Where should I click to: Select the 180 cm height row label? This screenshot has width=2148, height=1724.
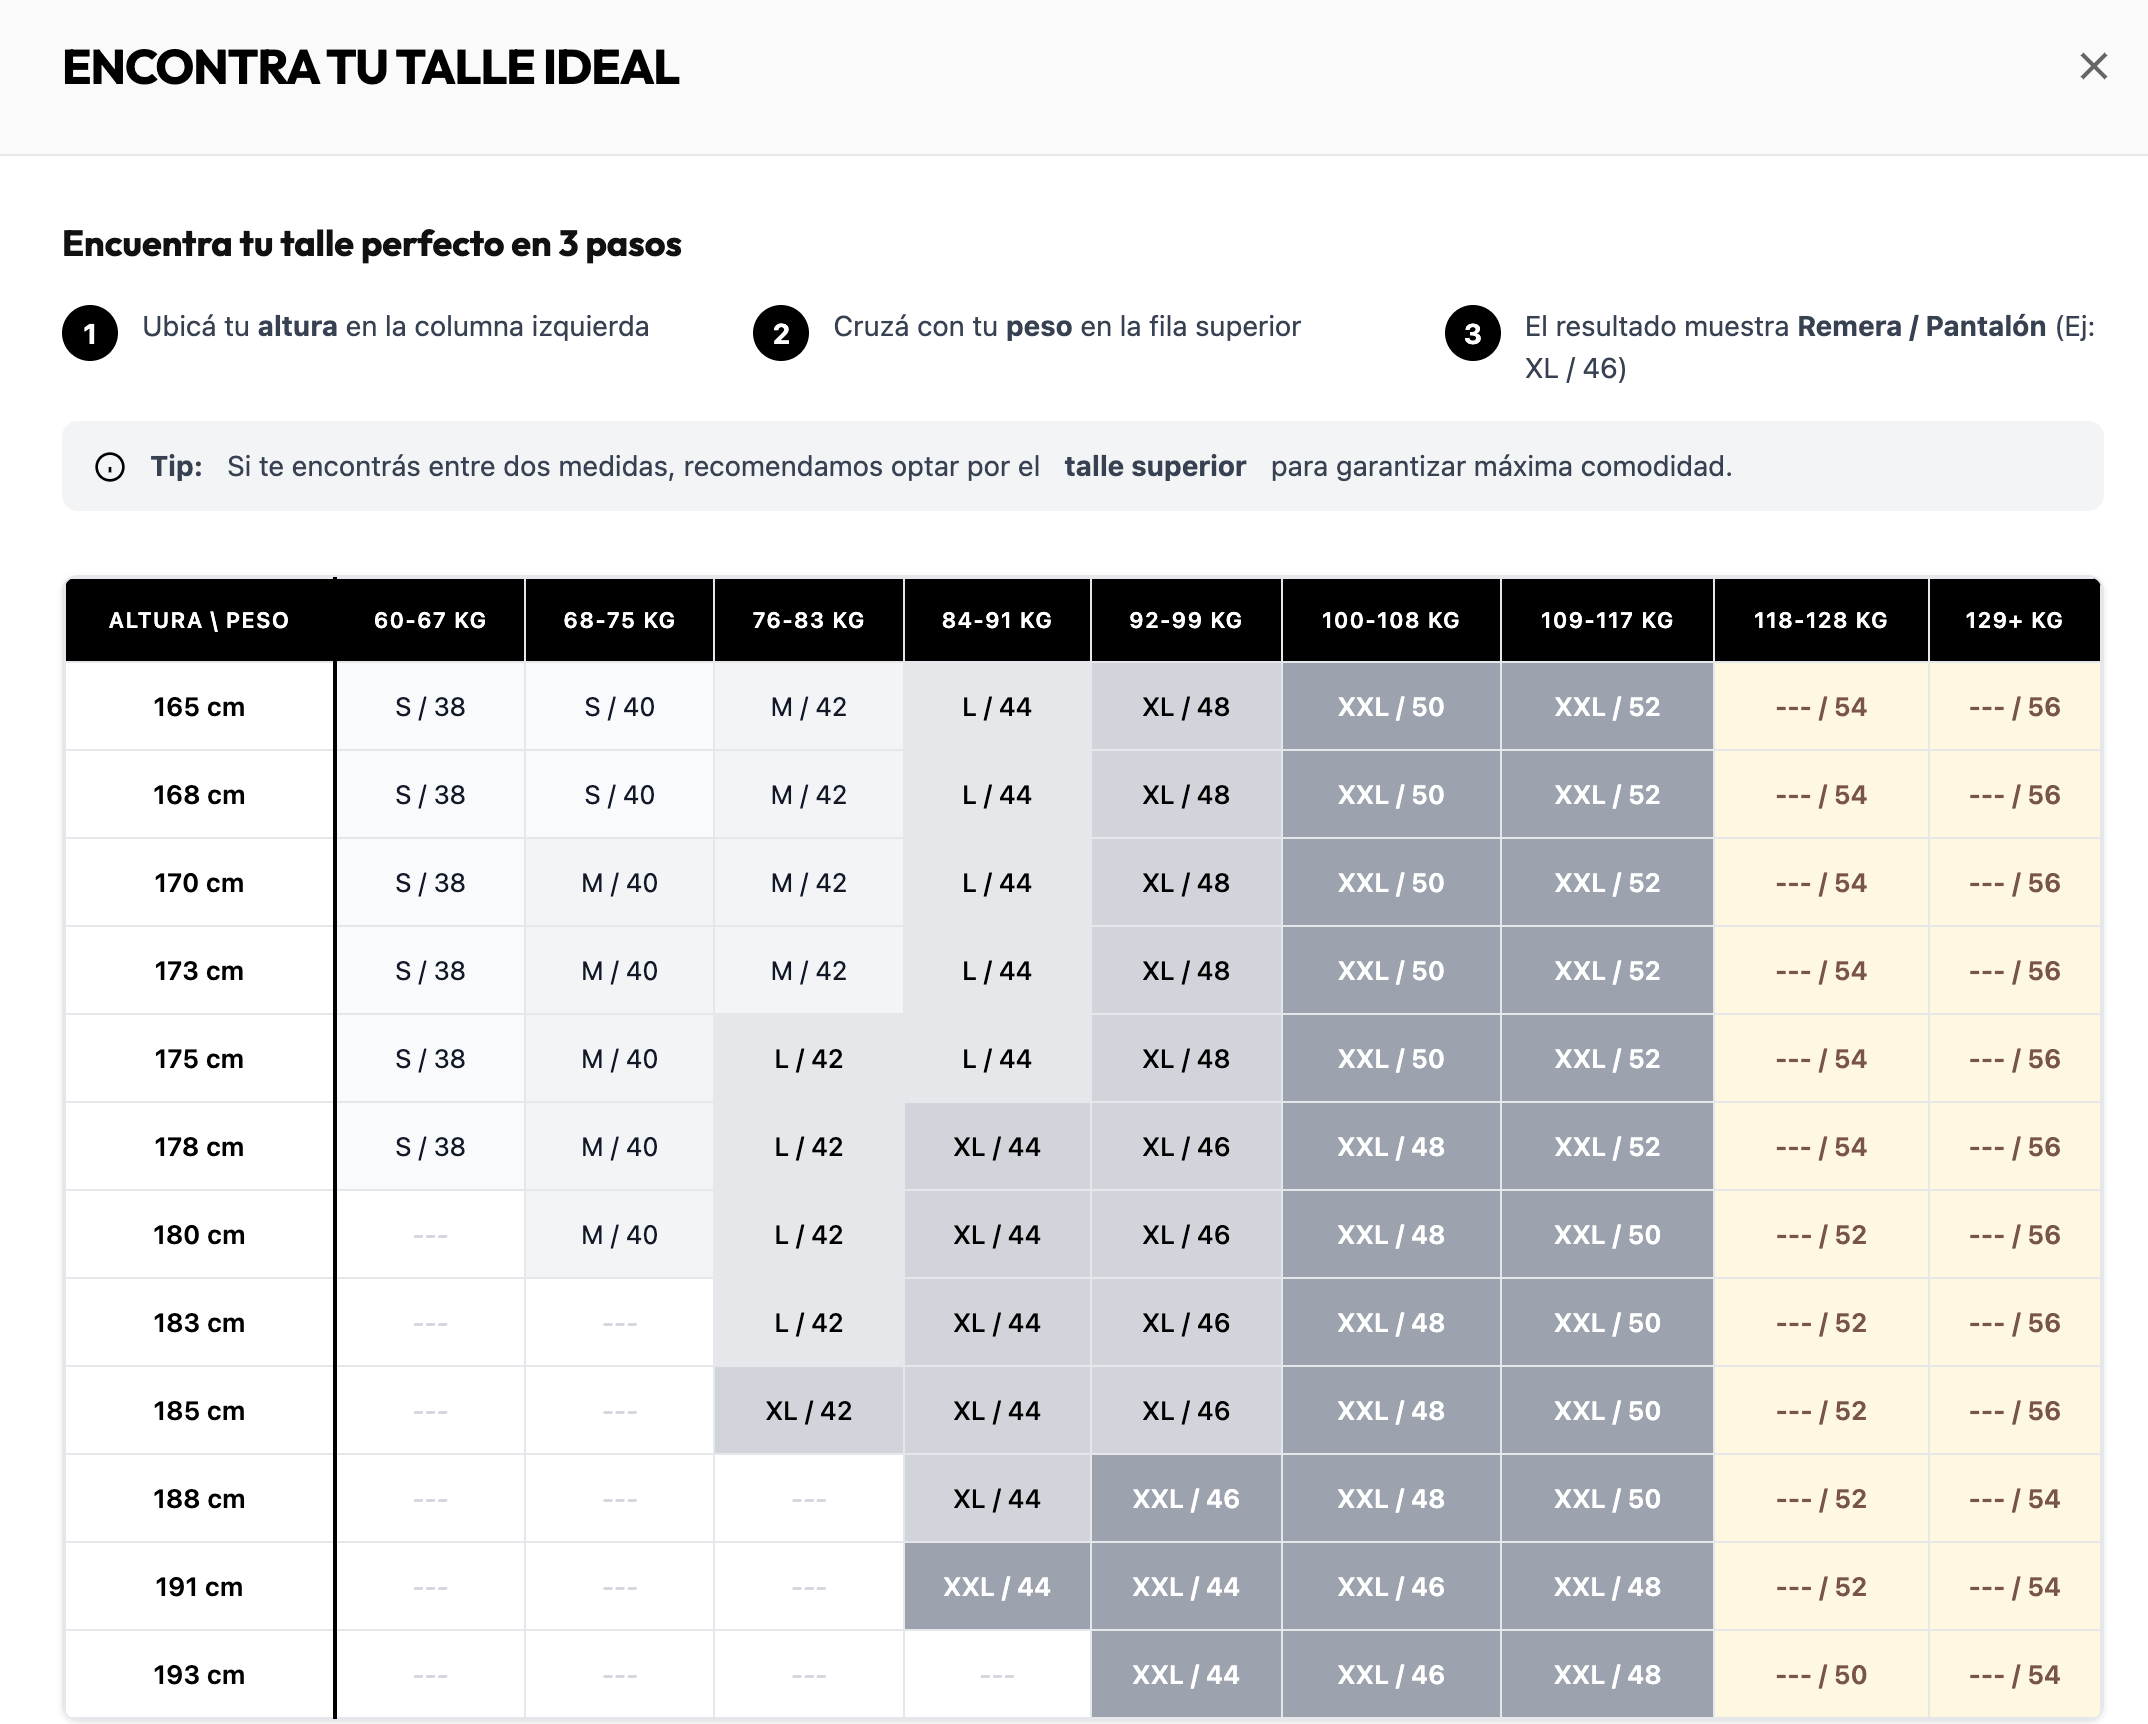[x=199, y=1235]
